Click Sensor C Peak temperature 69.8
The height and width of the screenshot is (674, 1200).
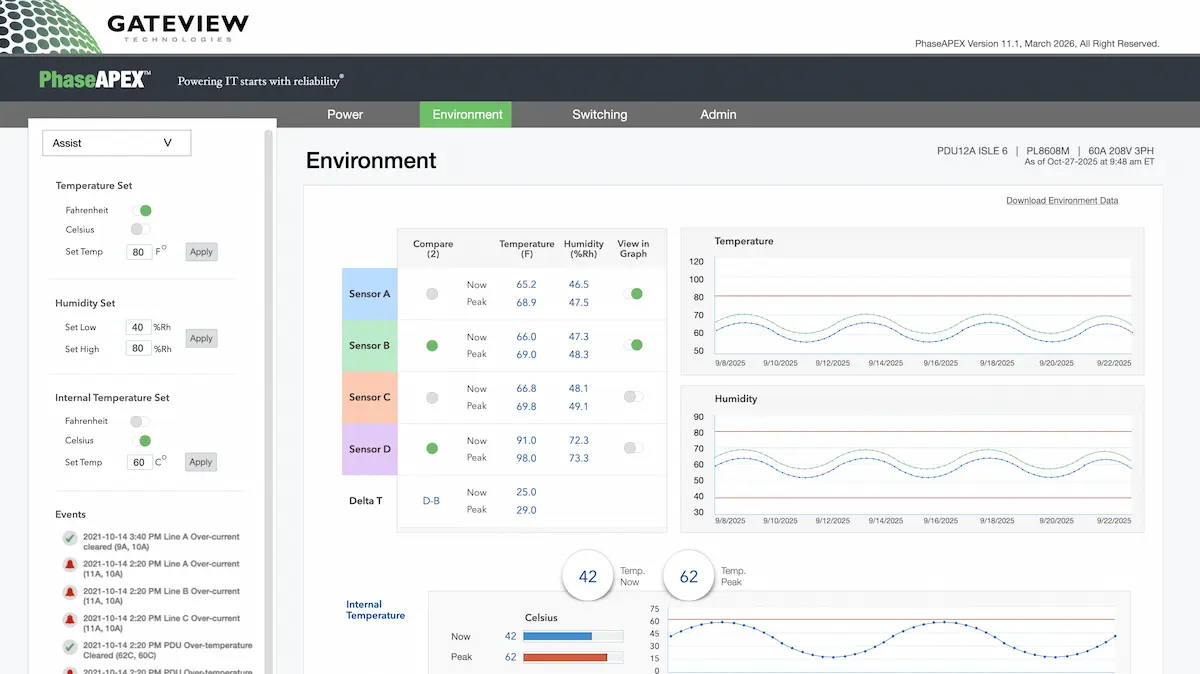tap(526, 407)
